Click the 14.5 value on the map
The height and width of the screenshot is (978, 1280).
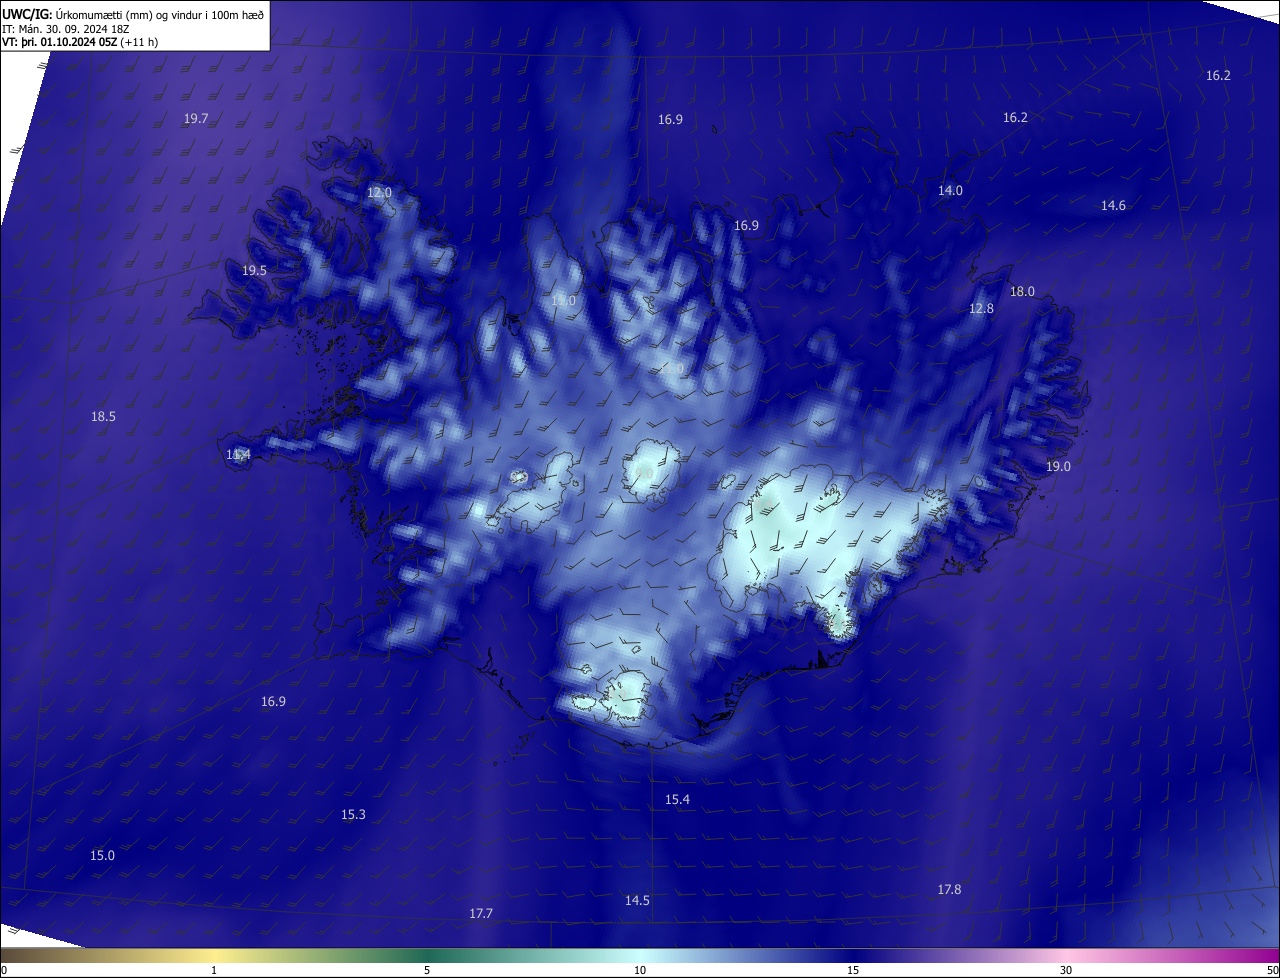point(637,900)
